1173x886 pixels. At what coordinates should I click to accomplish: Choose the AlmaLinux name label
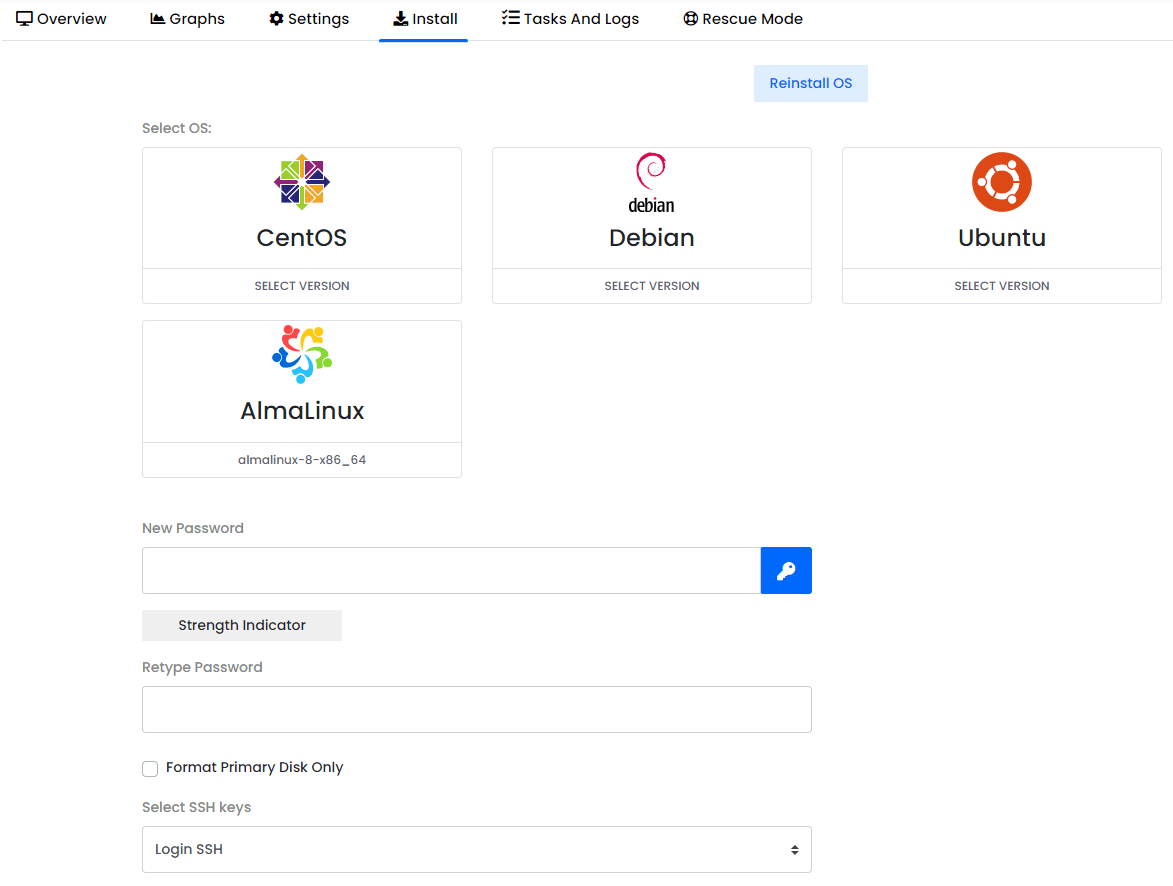click(x=301, y=411)
